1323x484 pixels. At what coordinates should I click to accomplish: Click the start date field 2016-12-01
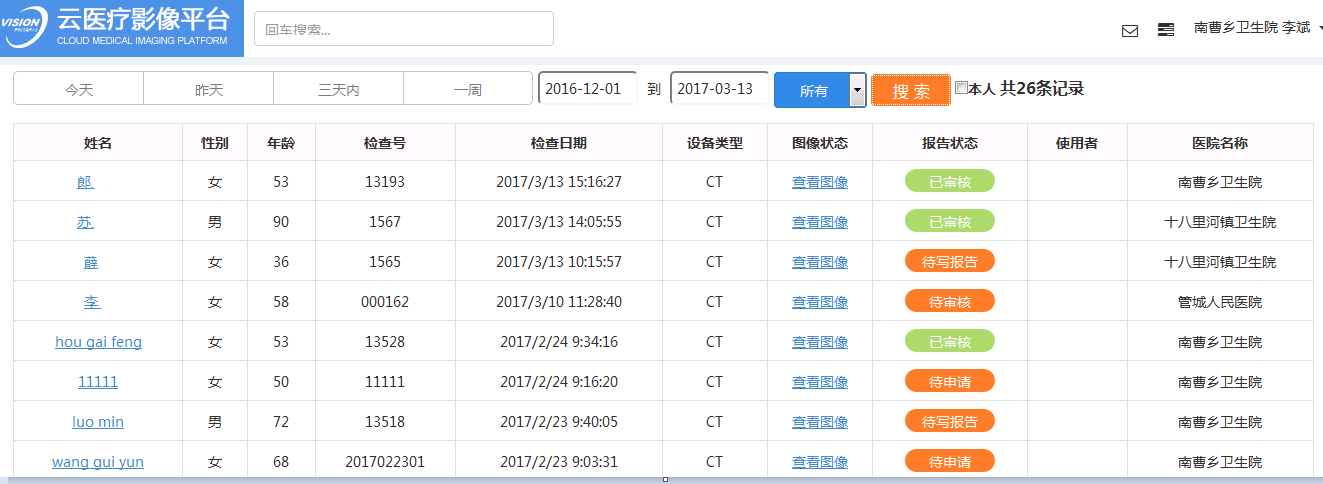coord(587,89)
